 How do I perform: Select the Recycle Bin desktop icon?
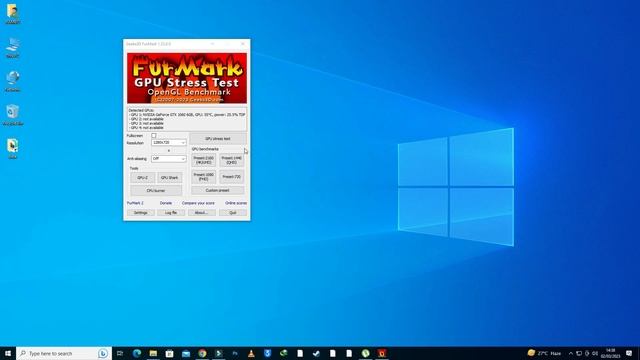(x=13, y=115)
